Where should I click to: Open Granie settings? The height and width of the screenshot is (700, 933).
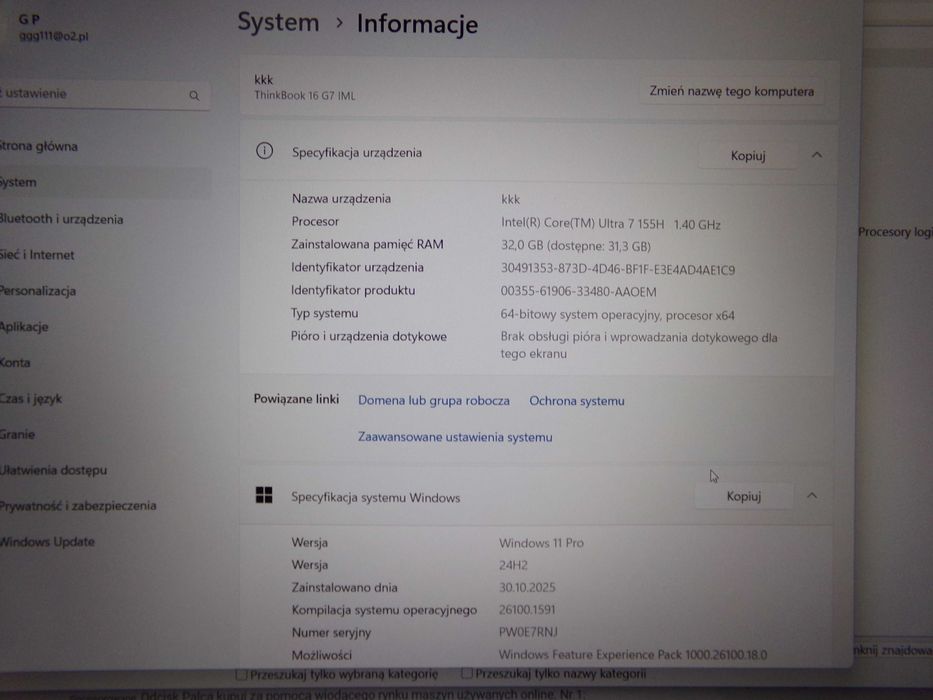coord(104,435)
